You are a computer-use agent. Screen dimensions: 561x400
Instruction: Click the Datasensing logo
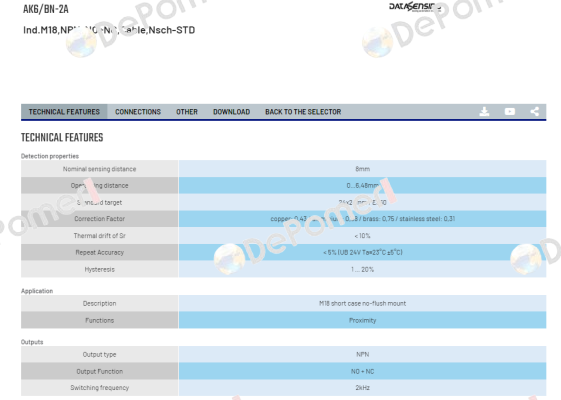tap(415, 6)
